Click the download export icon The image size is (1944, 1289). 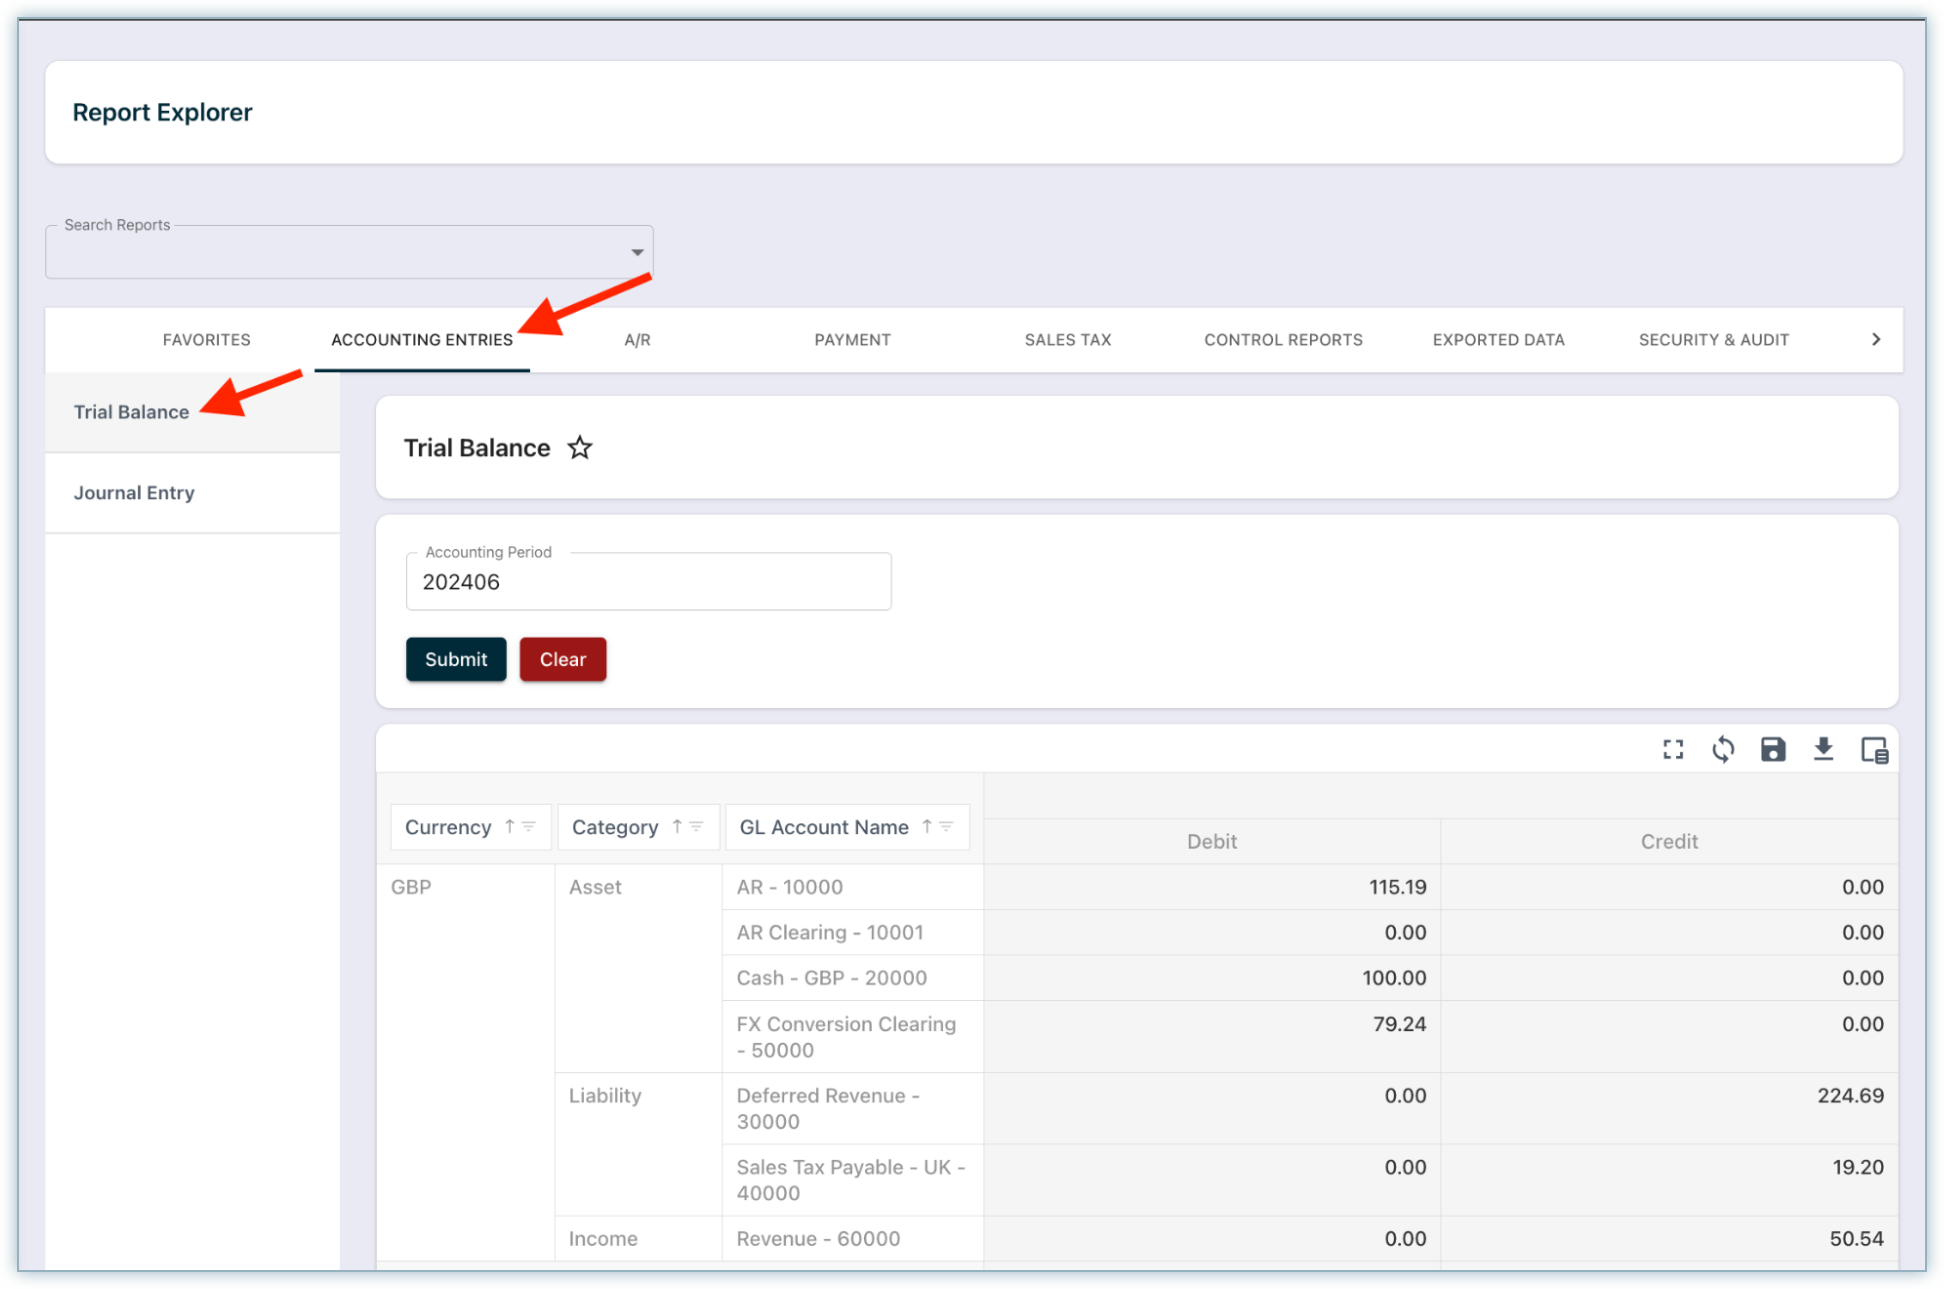click(1823, 749)
